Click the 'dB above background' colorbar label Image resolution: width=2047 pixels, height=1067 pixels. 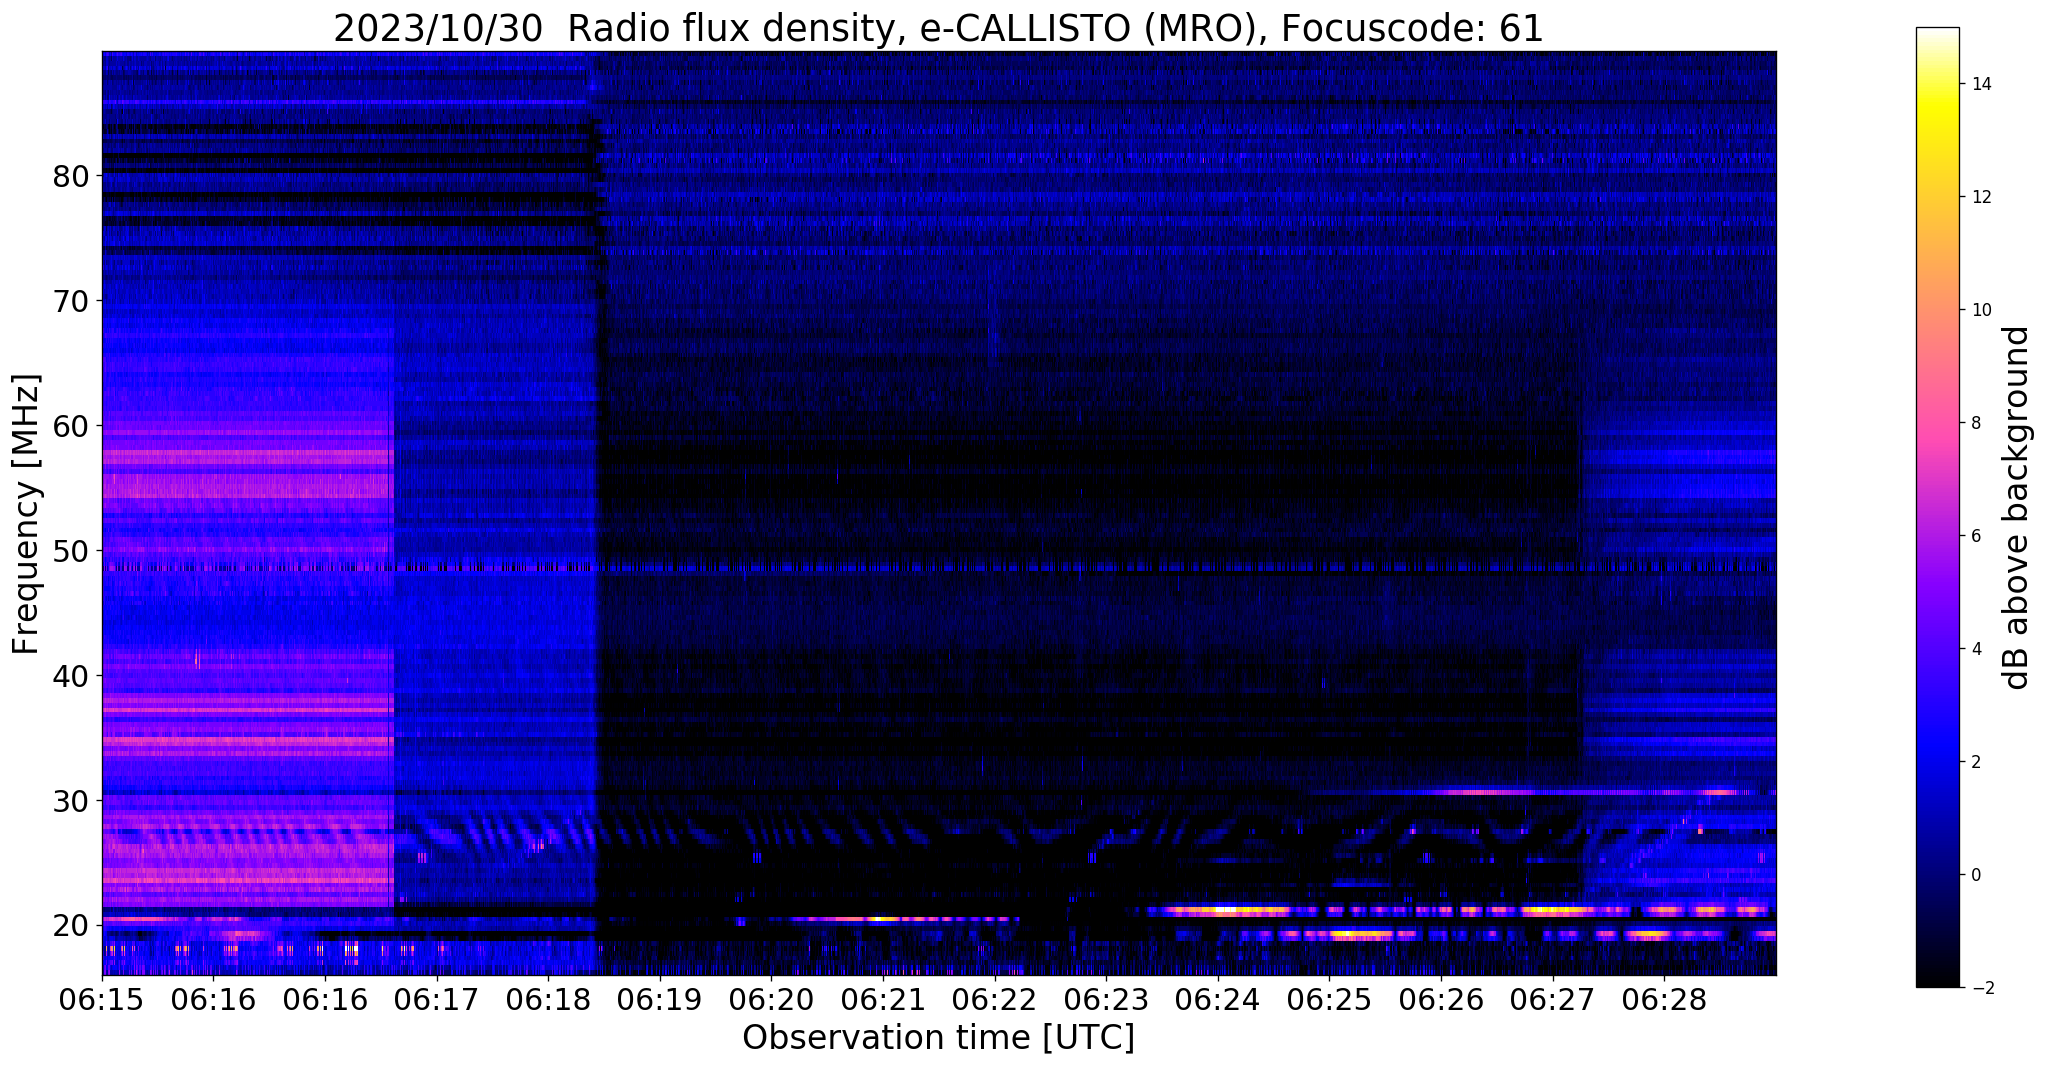click(2017, 507)
